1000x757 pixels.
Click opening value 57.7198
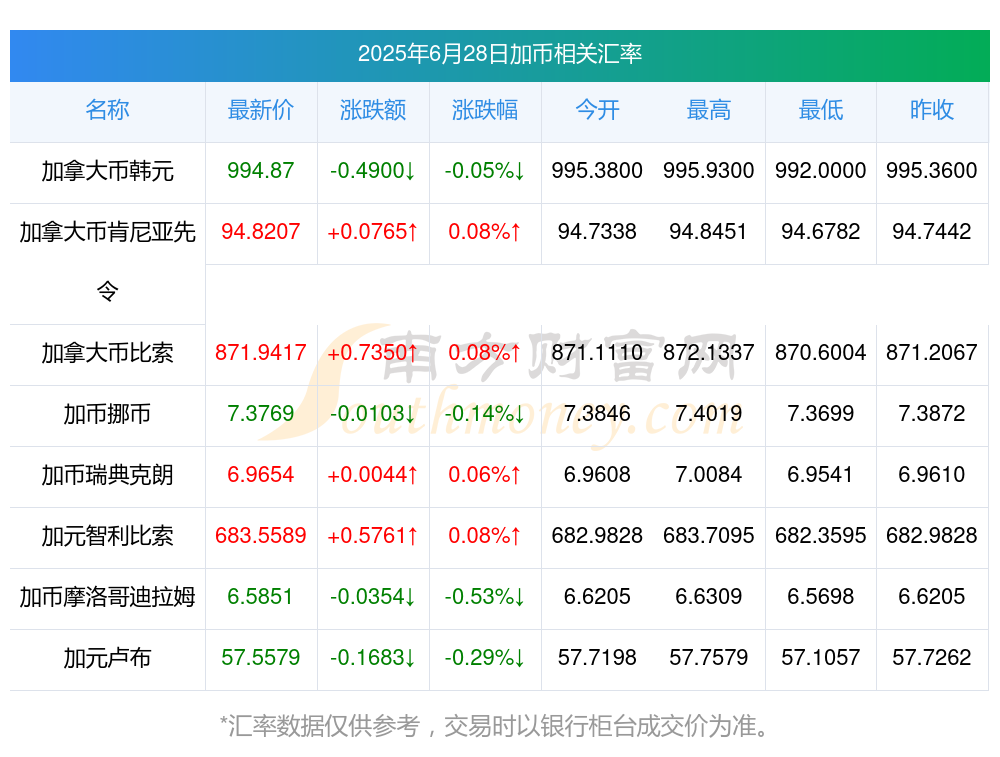(597, 657)
